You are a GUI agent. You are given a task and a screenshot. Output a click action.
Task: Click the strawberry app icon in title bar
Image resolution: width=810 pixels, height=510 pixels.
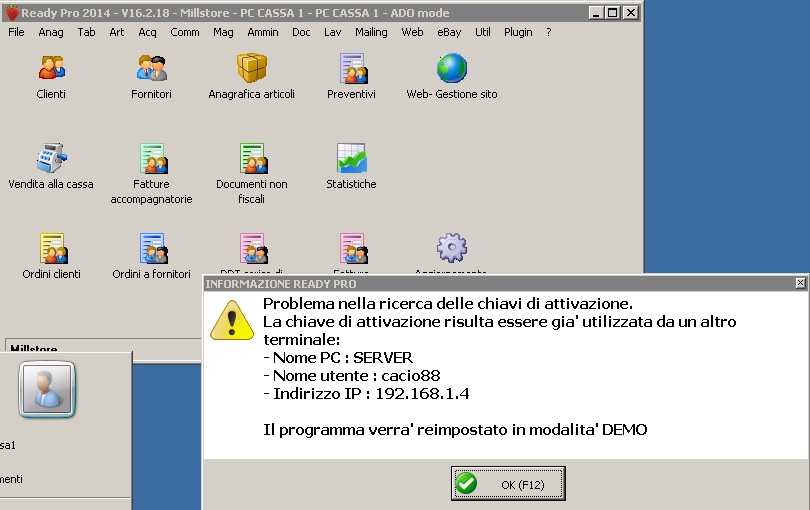click(12, 13)
